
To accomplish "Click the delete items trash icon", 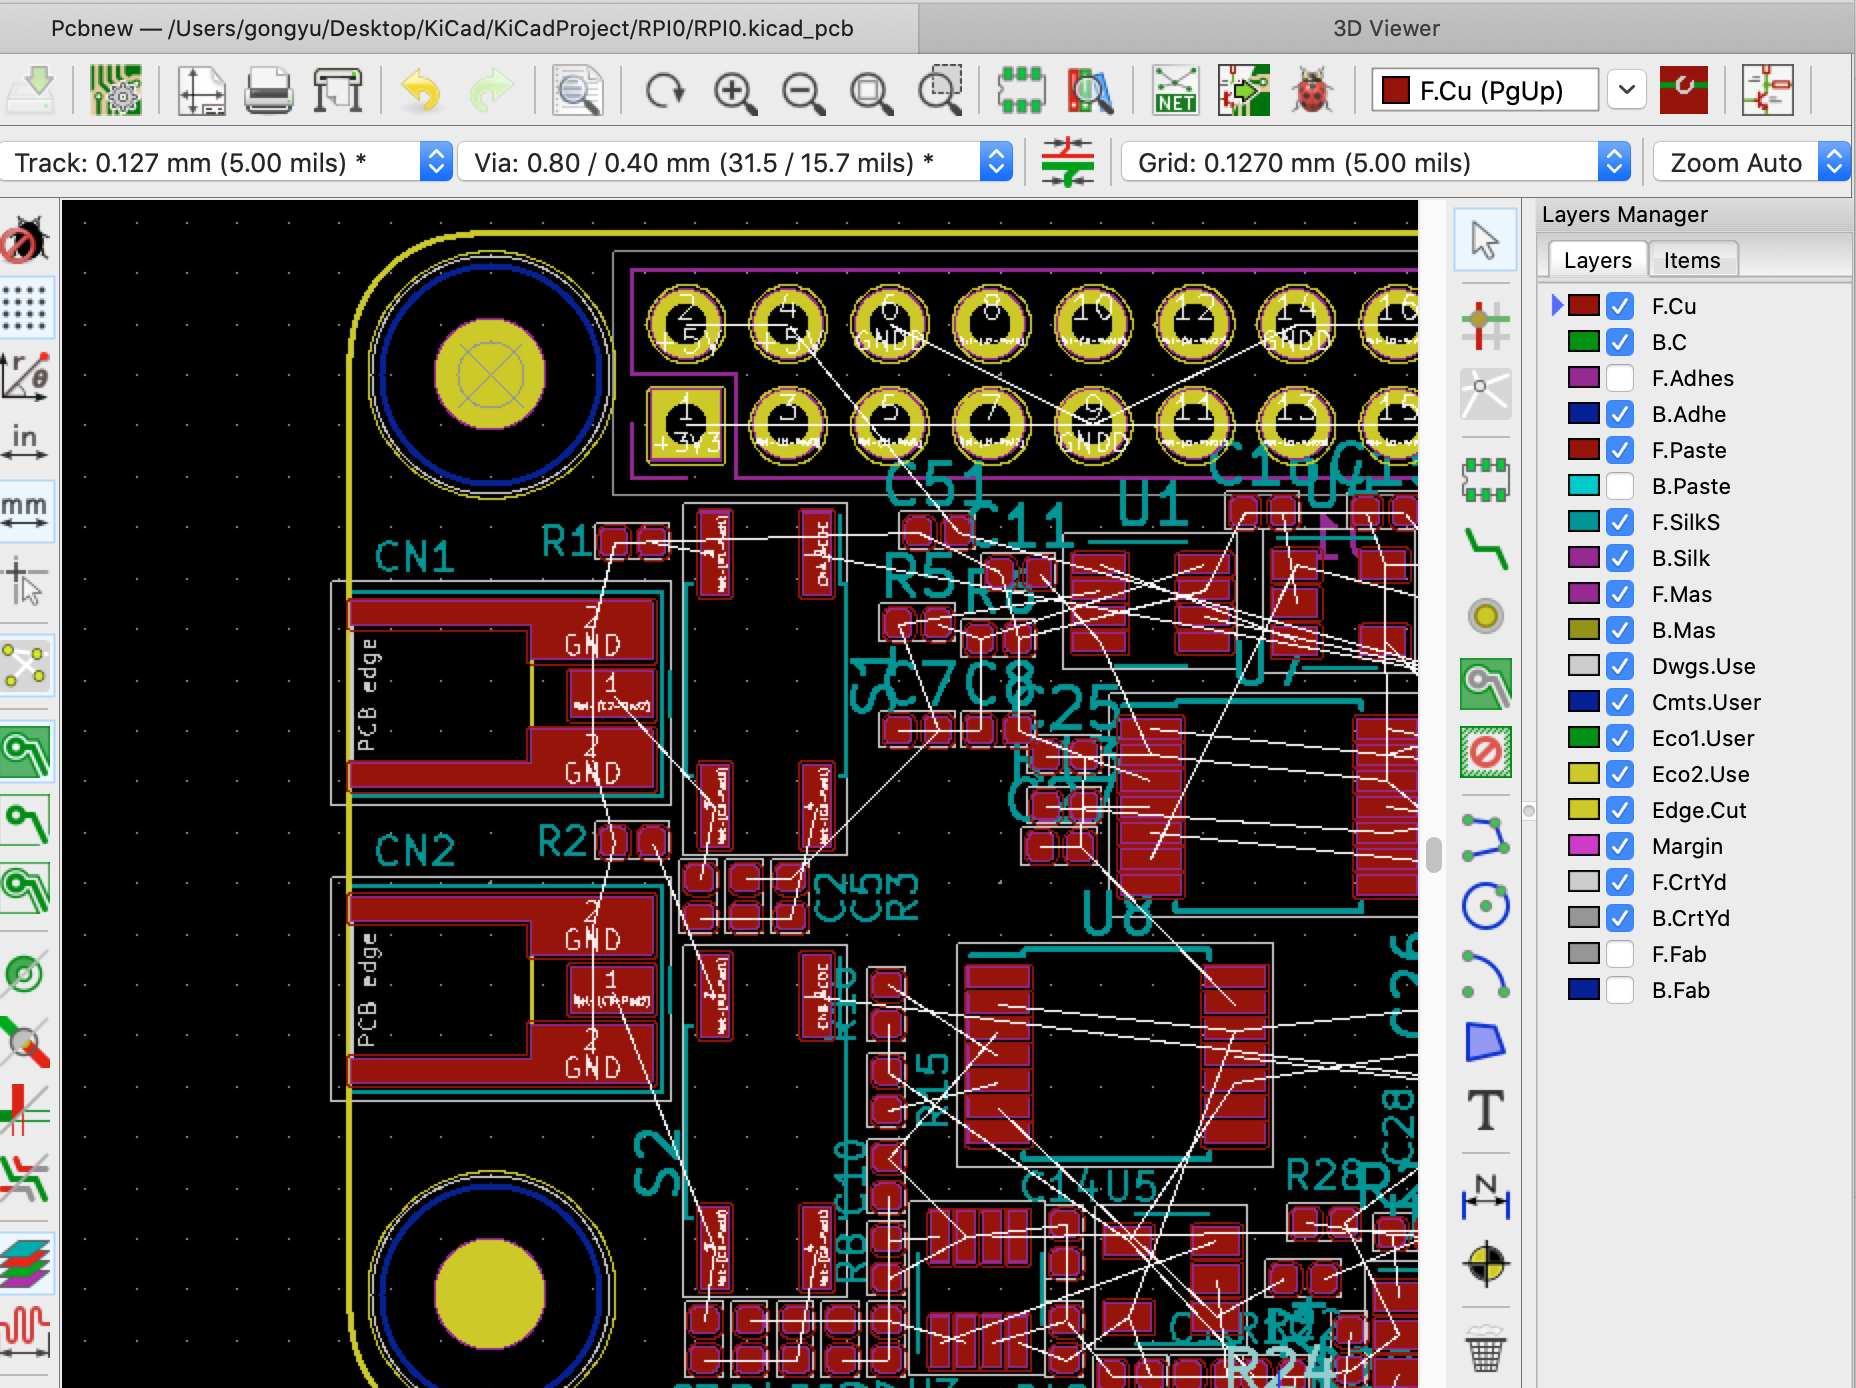I will pyautogui.click(x=1485, y=1350).
